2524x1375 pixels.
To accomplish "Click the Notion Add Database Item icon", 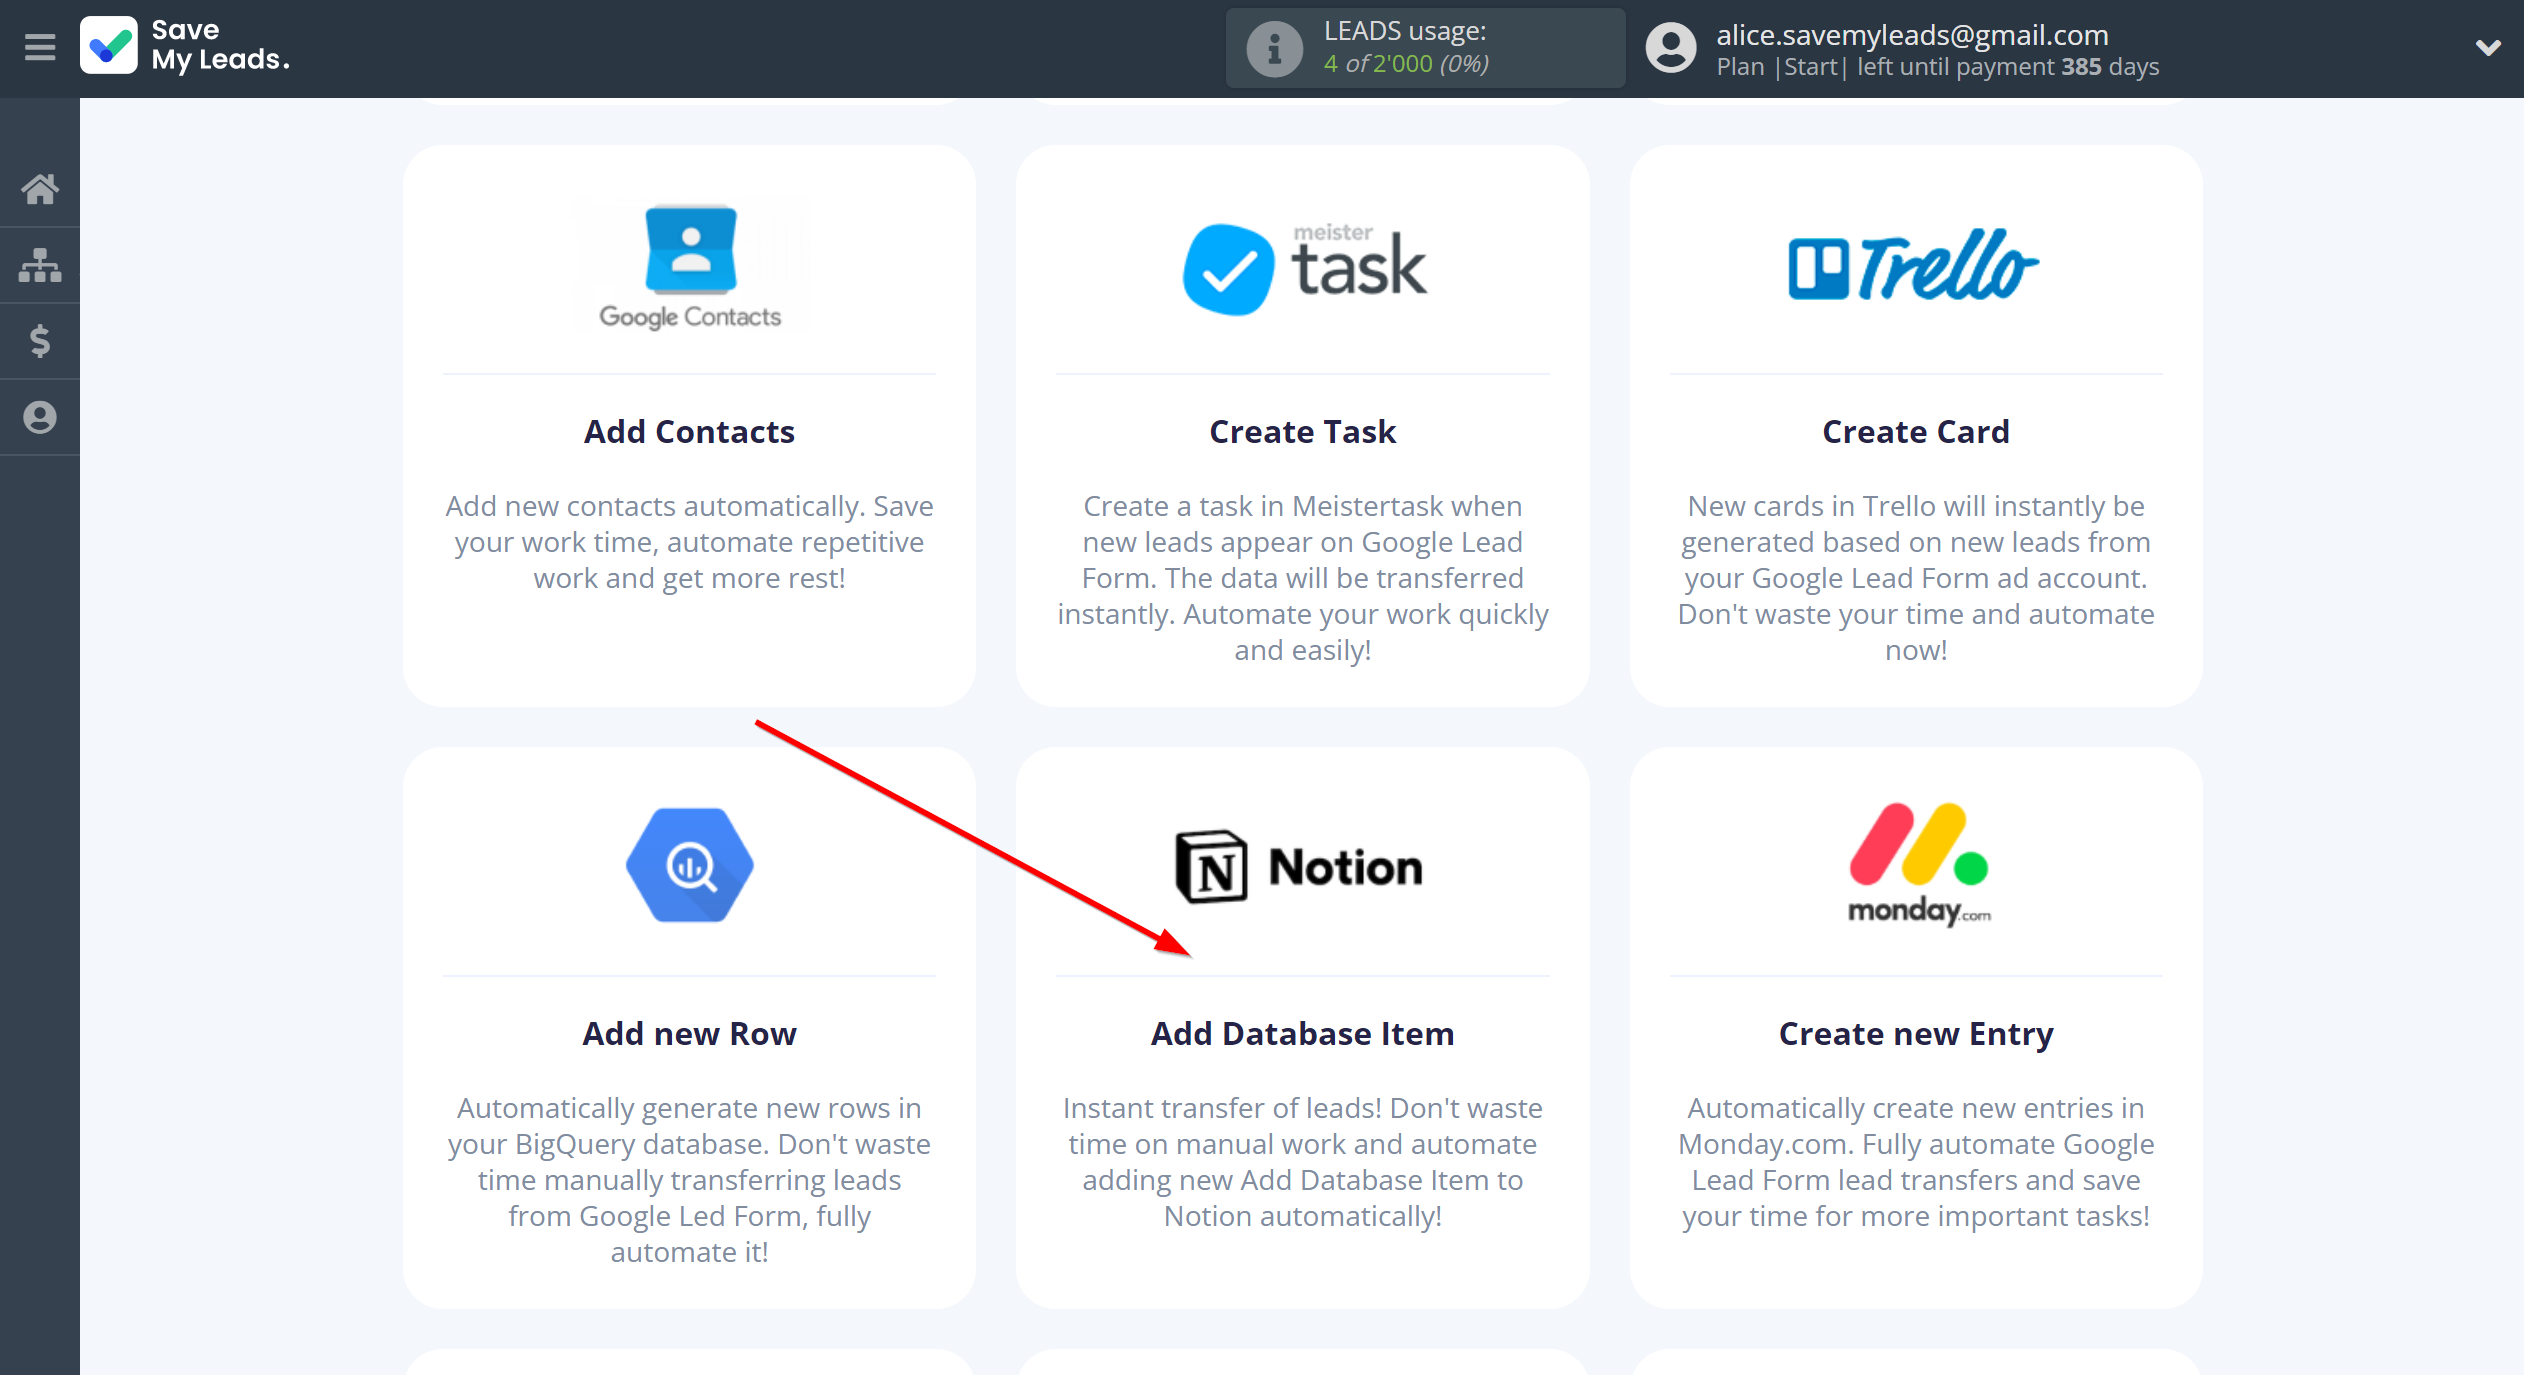I will click(1303, 864).
